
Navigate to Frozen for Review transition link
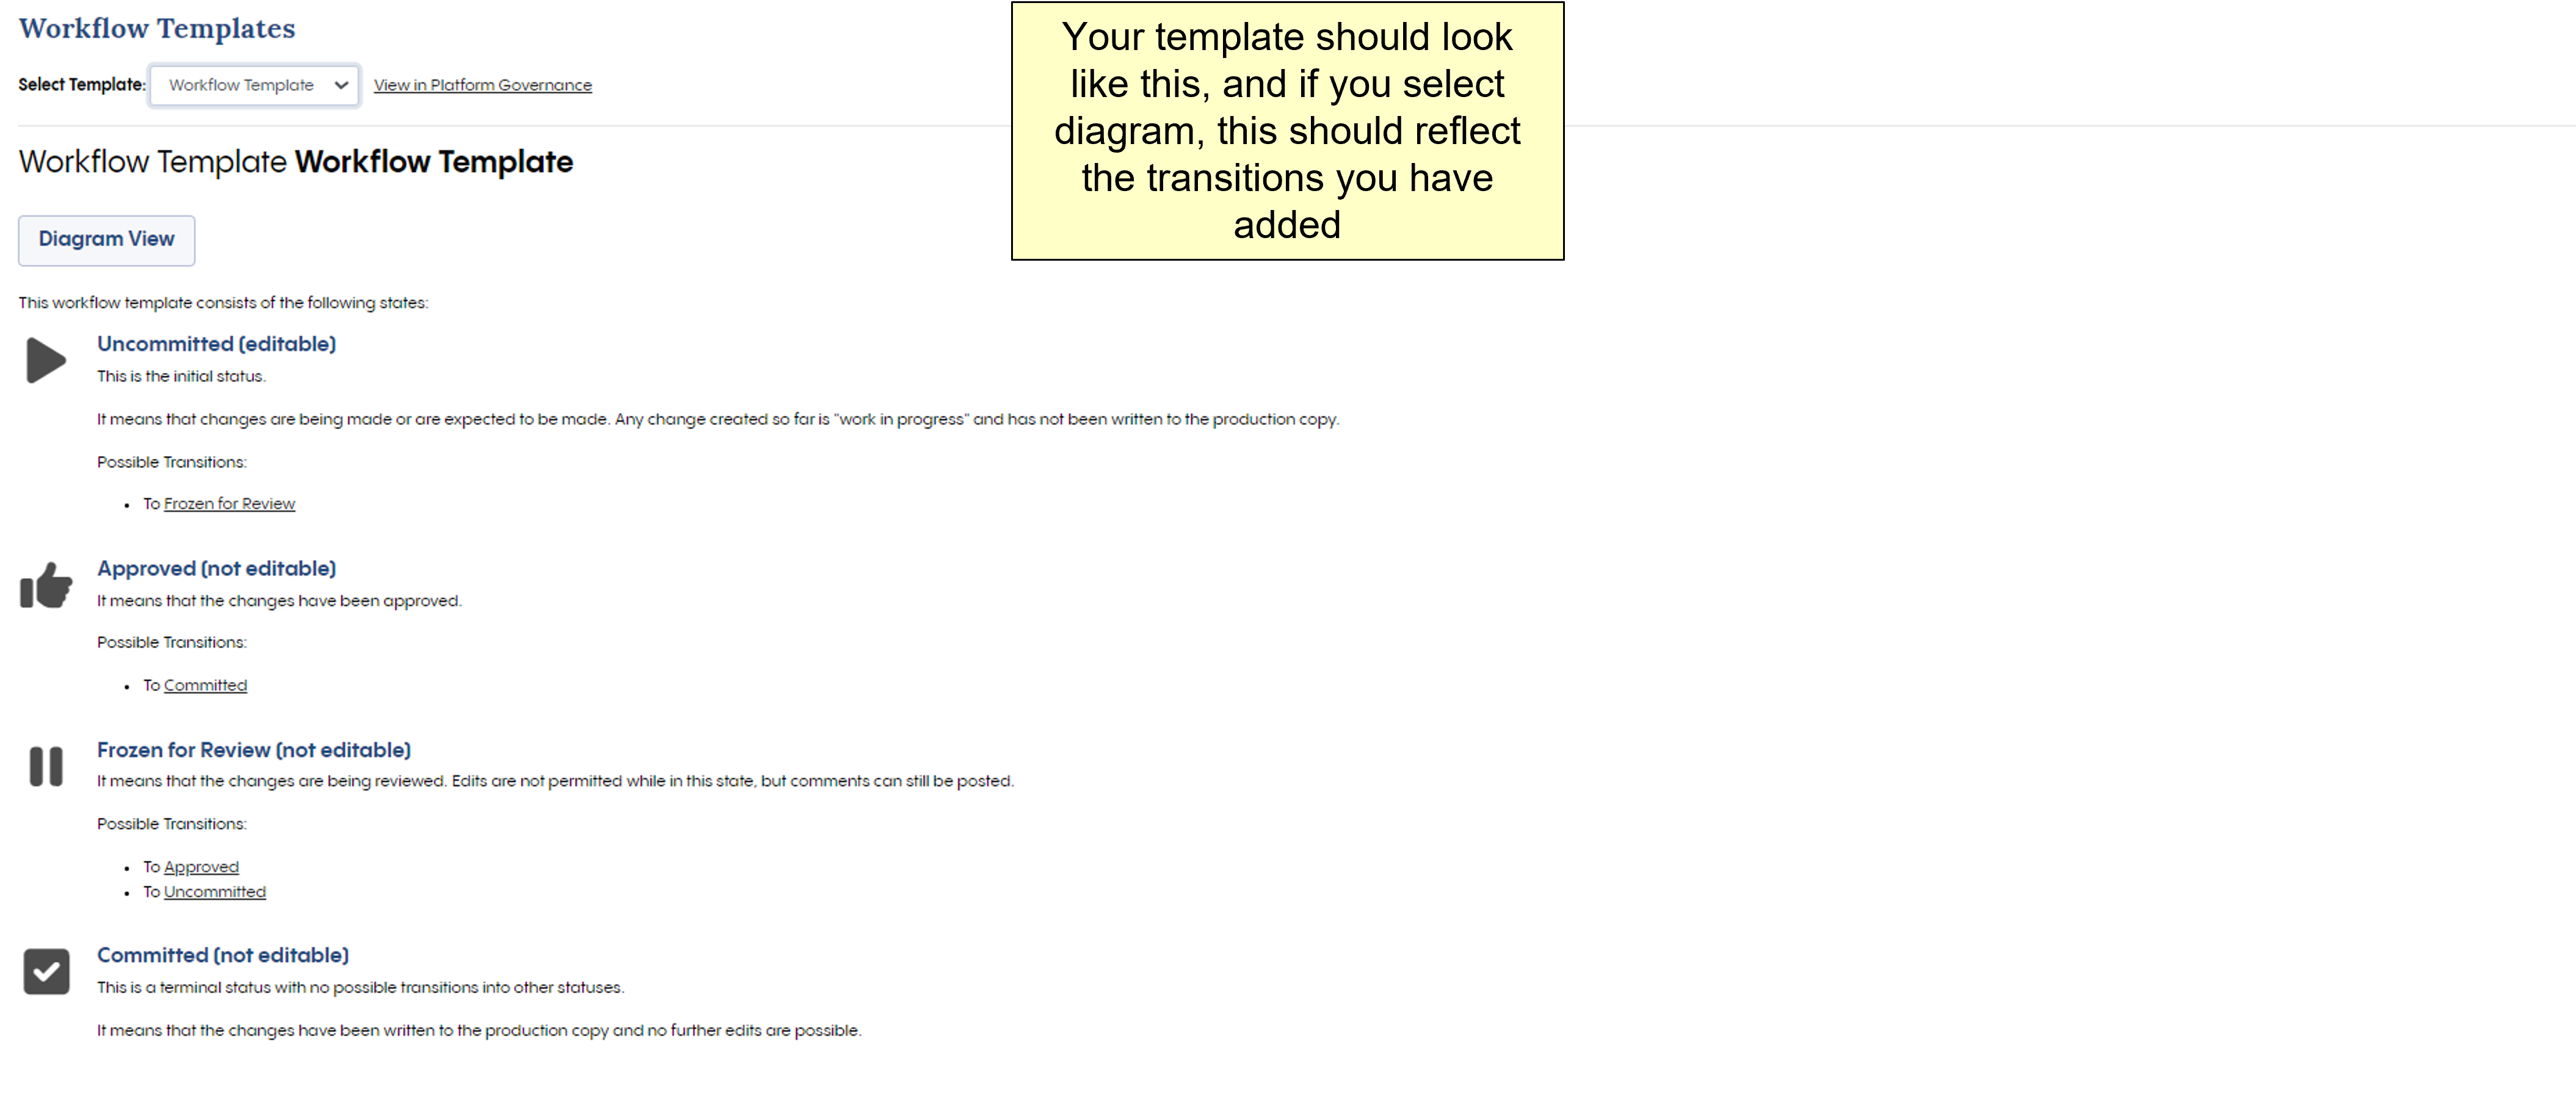point(228,502)
